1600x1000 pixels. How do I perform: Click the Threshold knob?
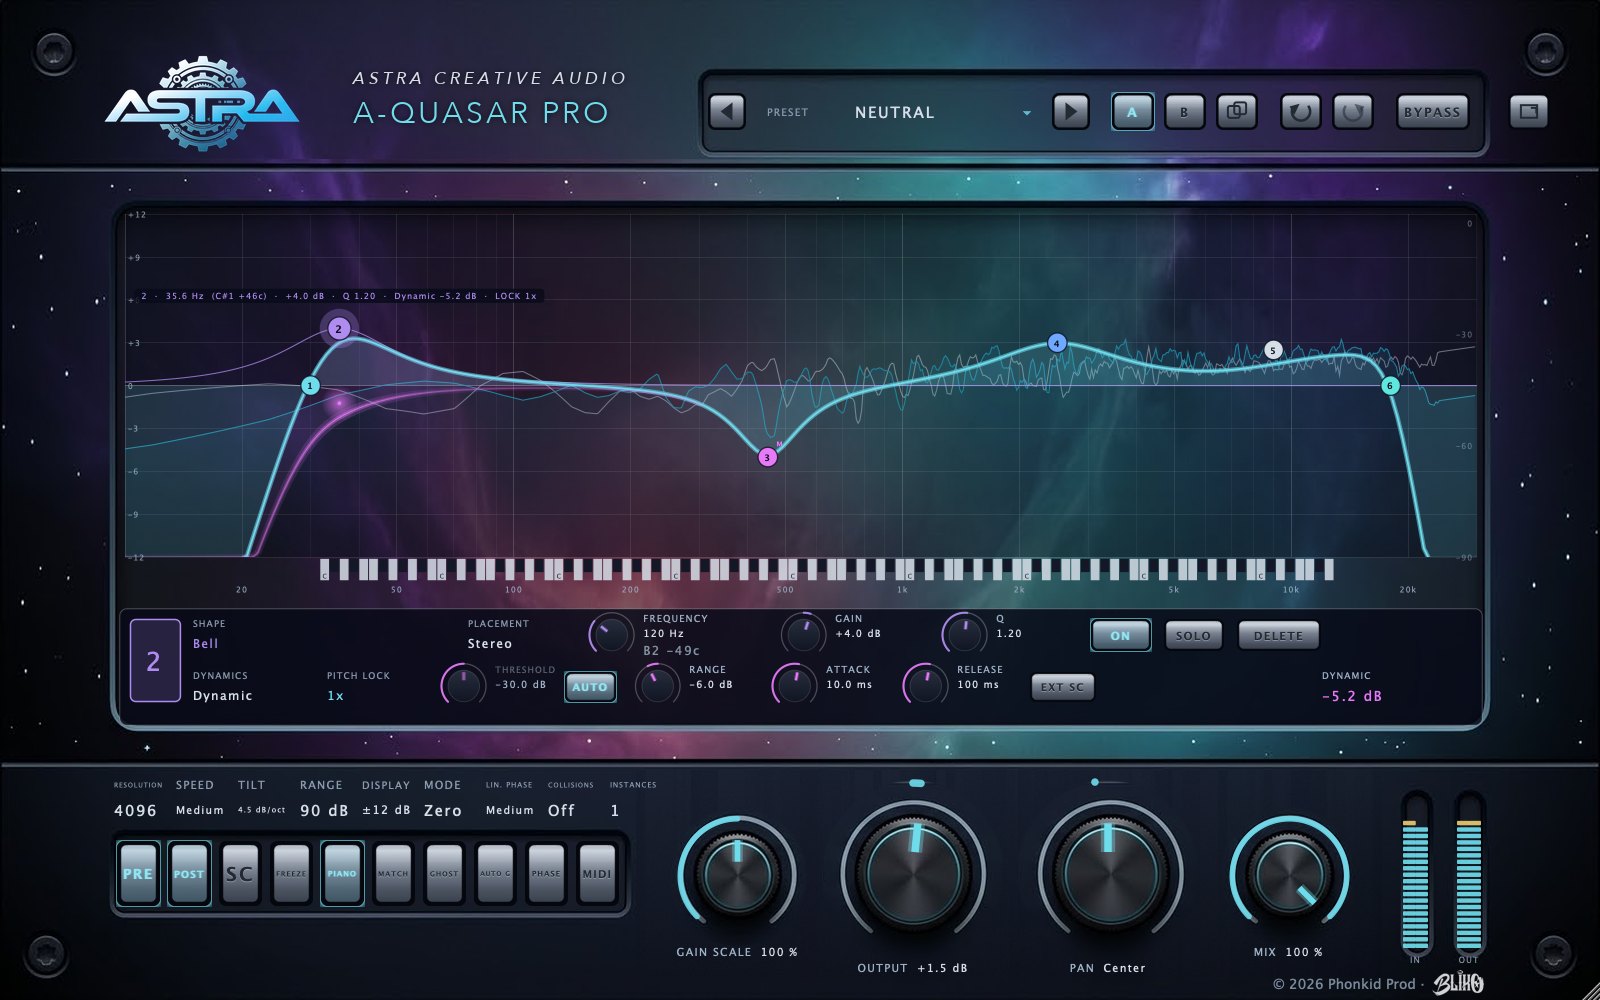pyautogui.click(x=463, y=685)
